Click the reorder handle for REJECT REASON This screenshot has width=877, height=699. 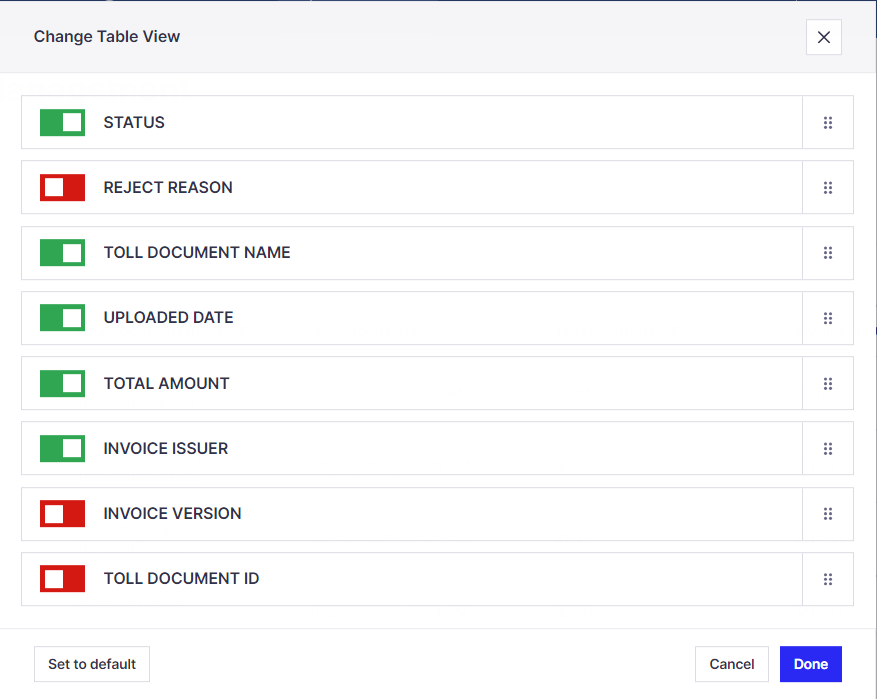(828, 187)
